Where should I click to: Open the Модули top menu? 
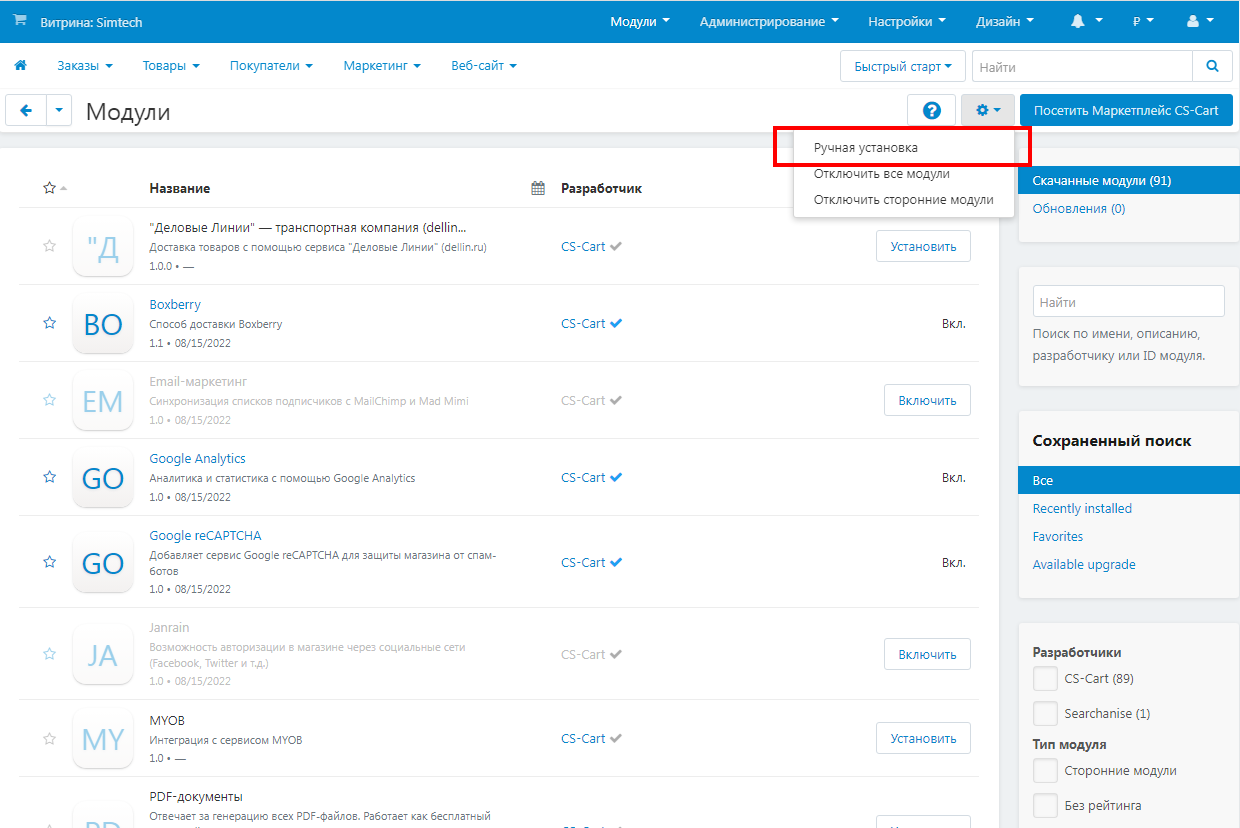click(640, 21)
